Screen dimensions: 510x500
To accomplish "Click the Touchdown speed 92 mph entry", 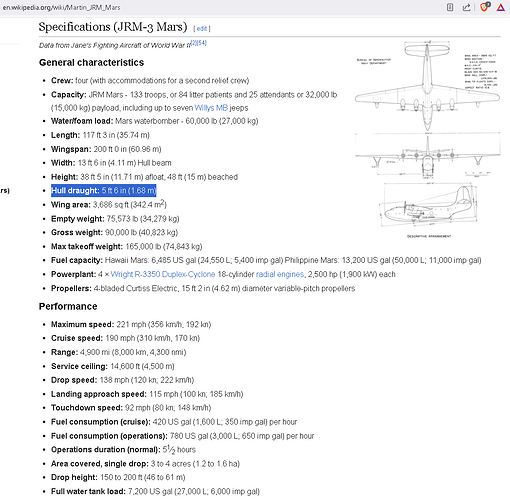I will [x=131, y=408].
